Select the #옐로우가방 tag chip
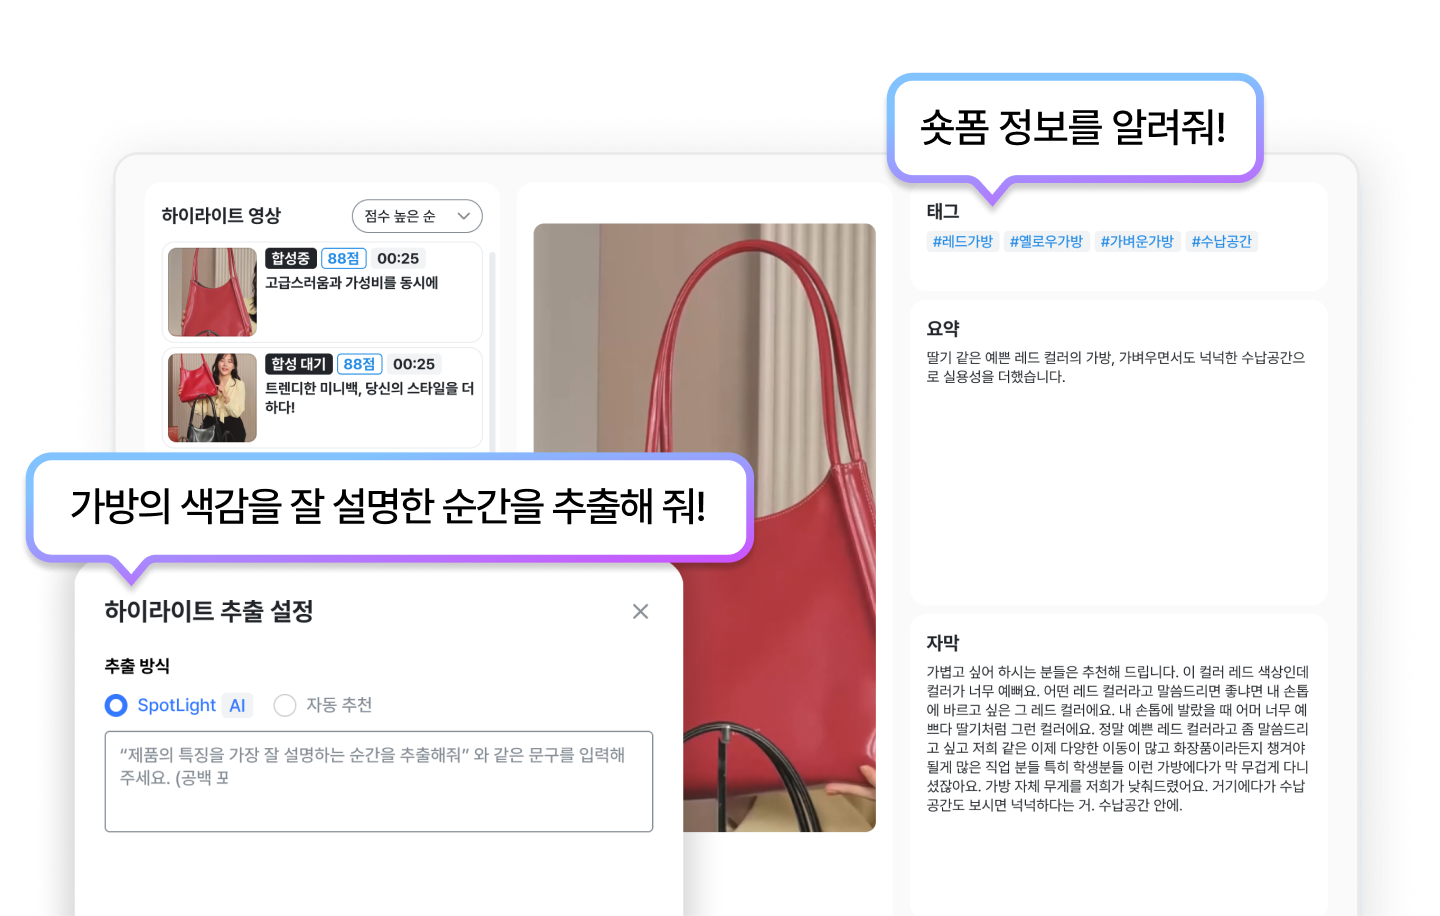 (x=1046, y=241)
